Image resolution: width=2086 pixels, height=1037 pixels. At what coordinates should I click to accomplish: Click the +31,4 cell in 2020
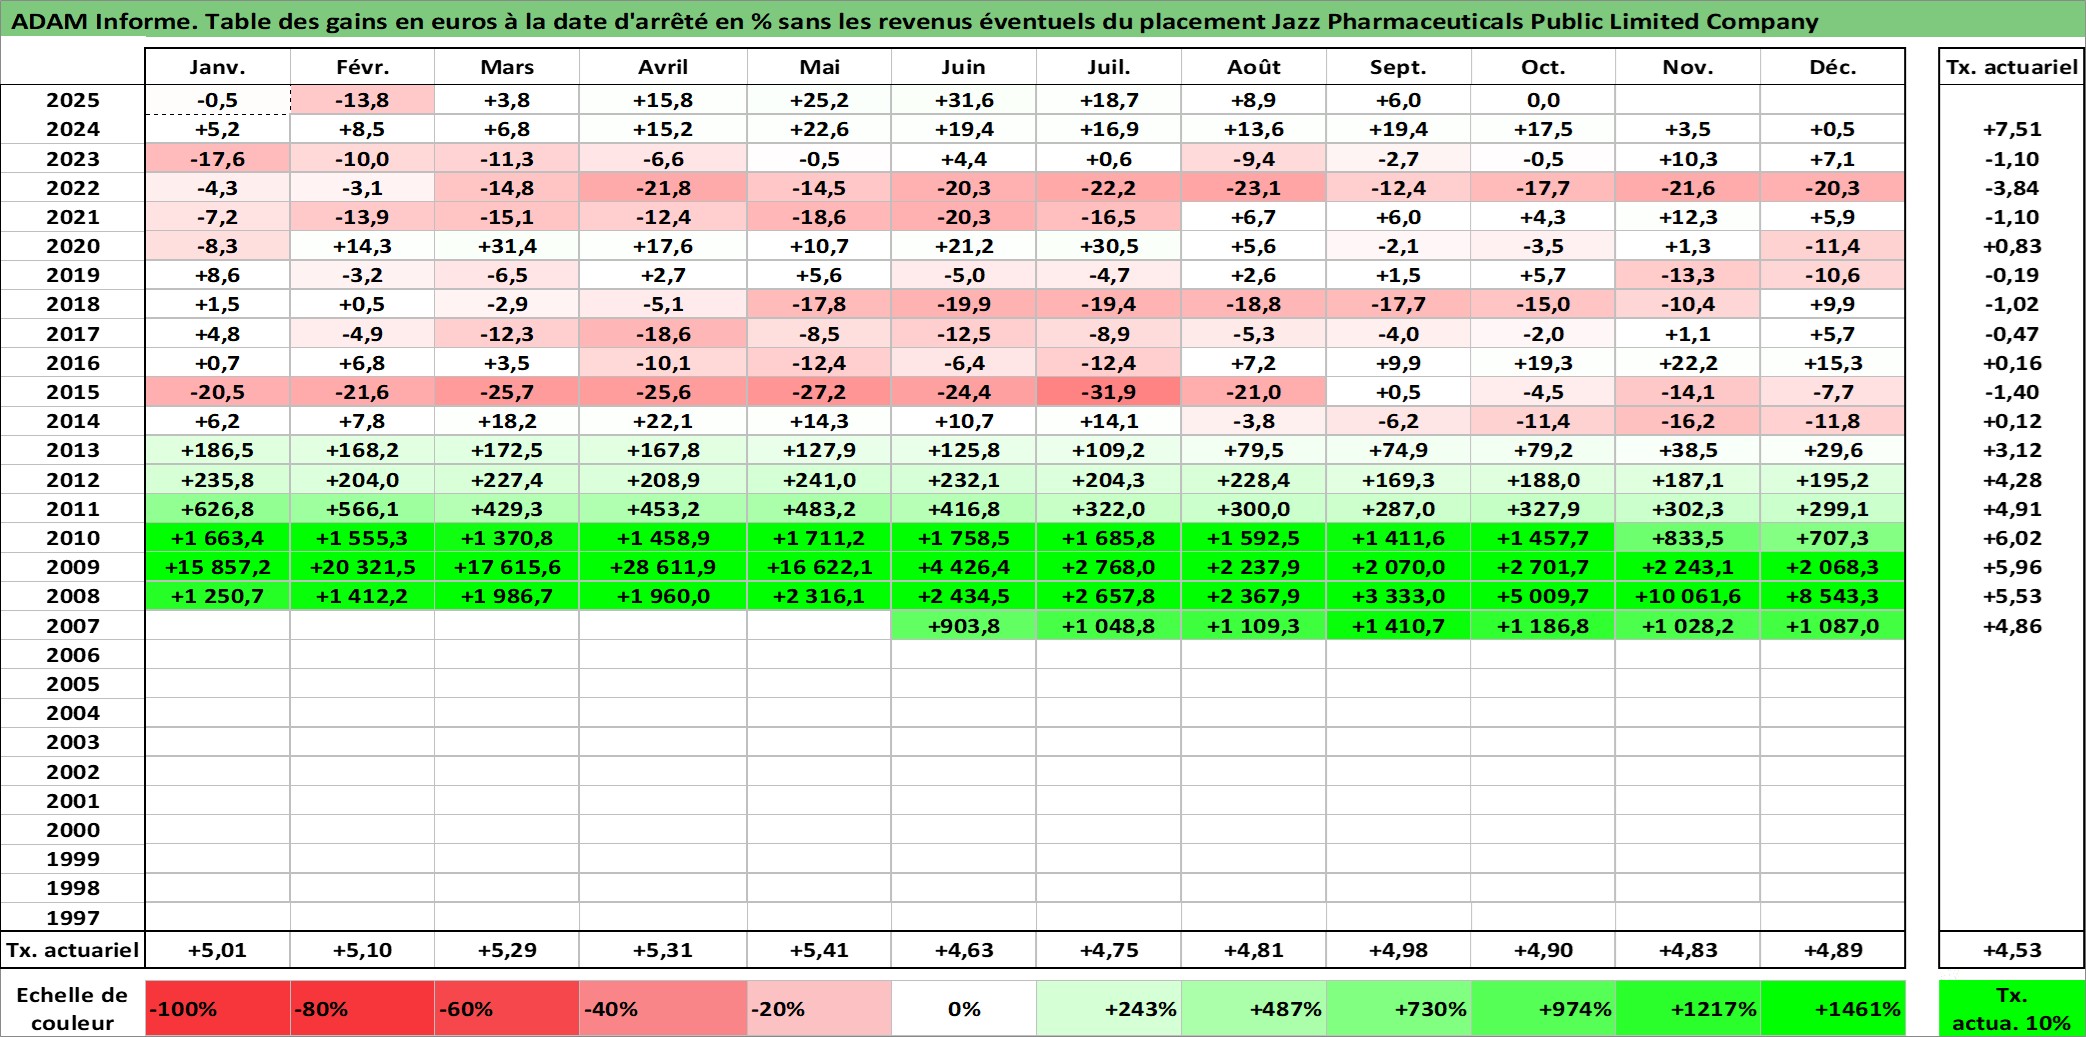coord(507,246)
